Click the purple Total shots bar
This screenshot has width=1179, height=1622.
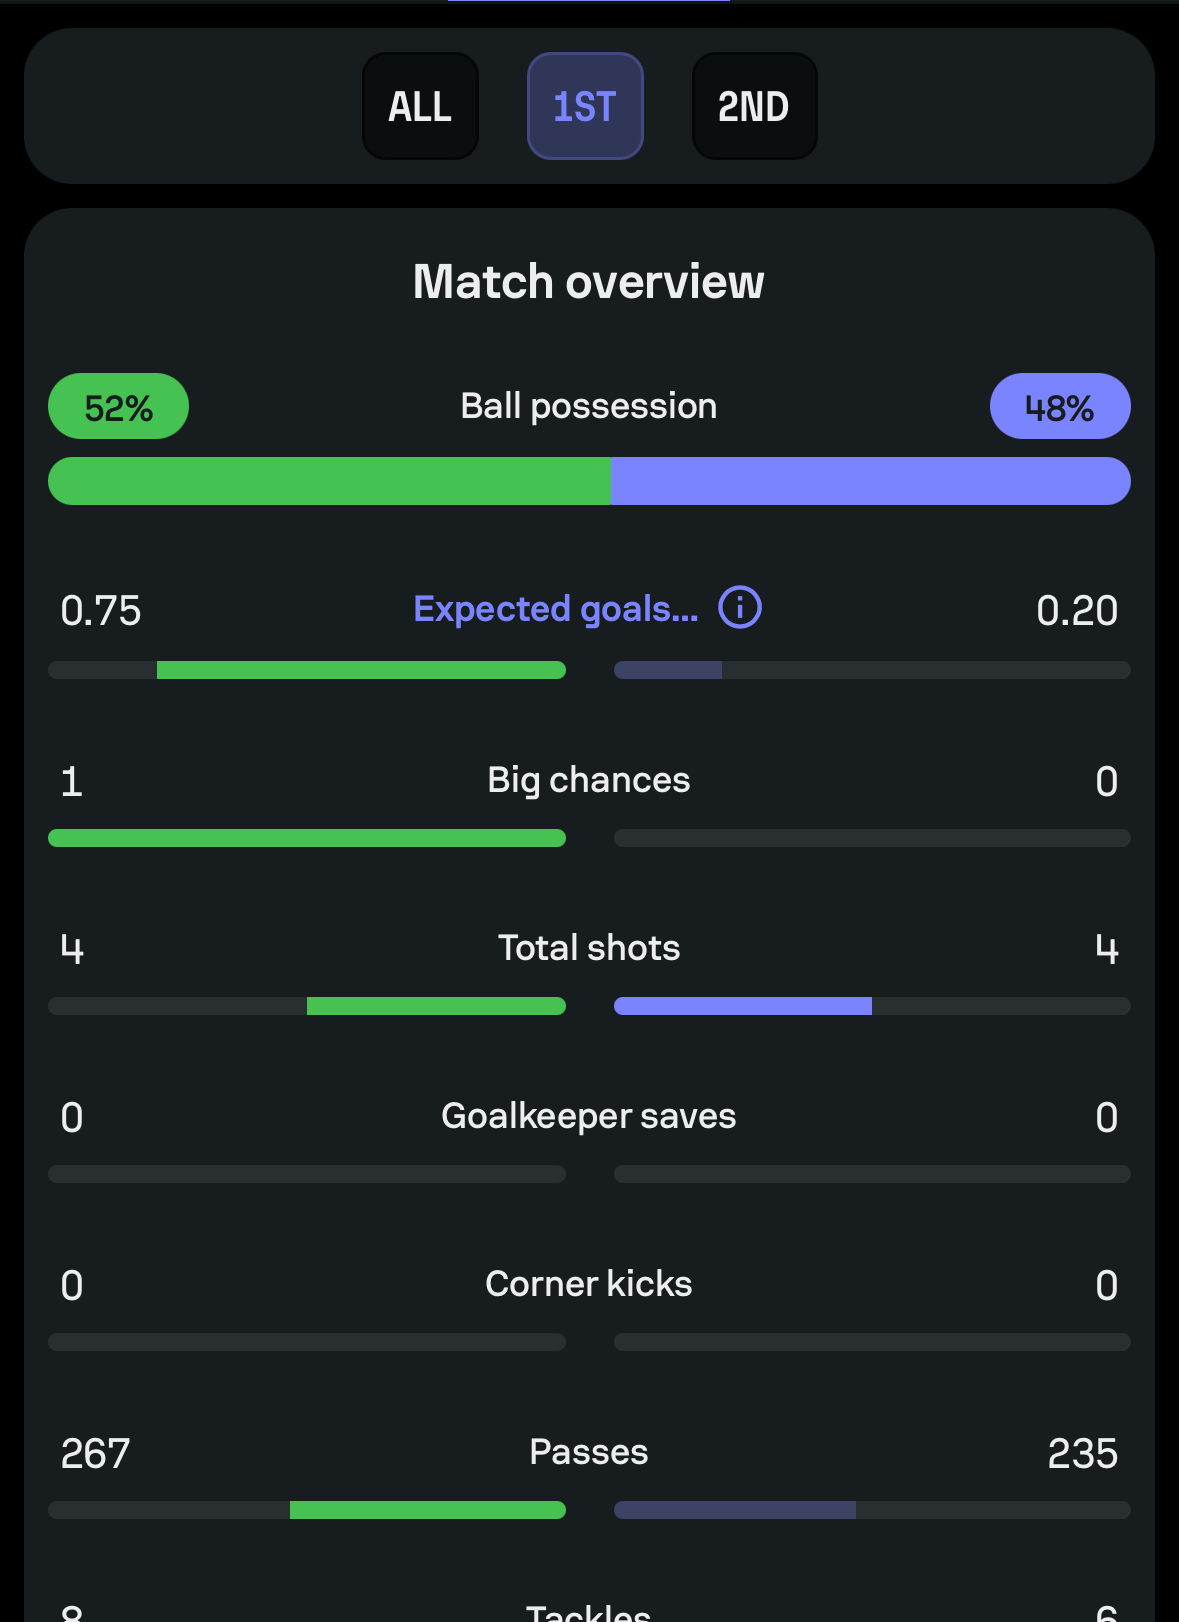click(x=743, y=1006)
